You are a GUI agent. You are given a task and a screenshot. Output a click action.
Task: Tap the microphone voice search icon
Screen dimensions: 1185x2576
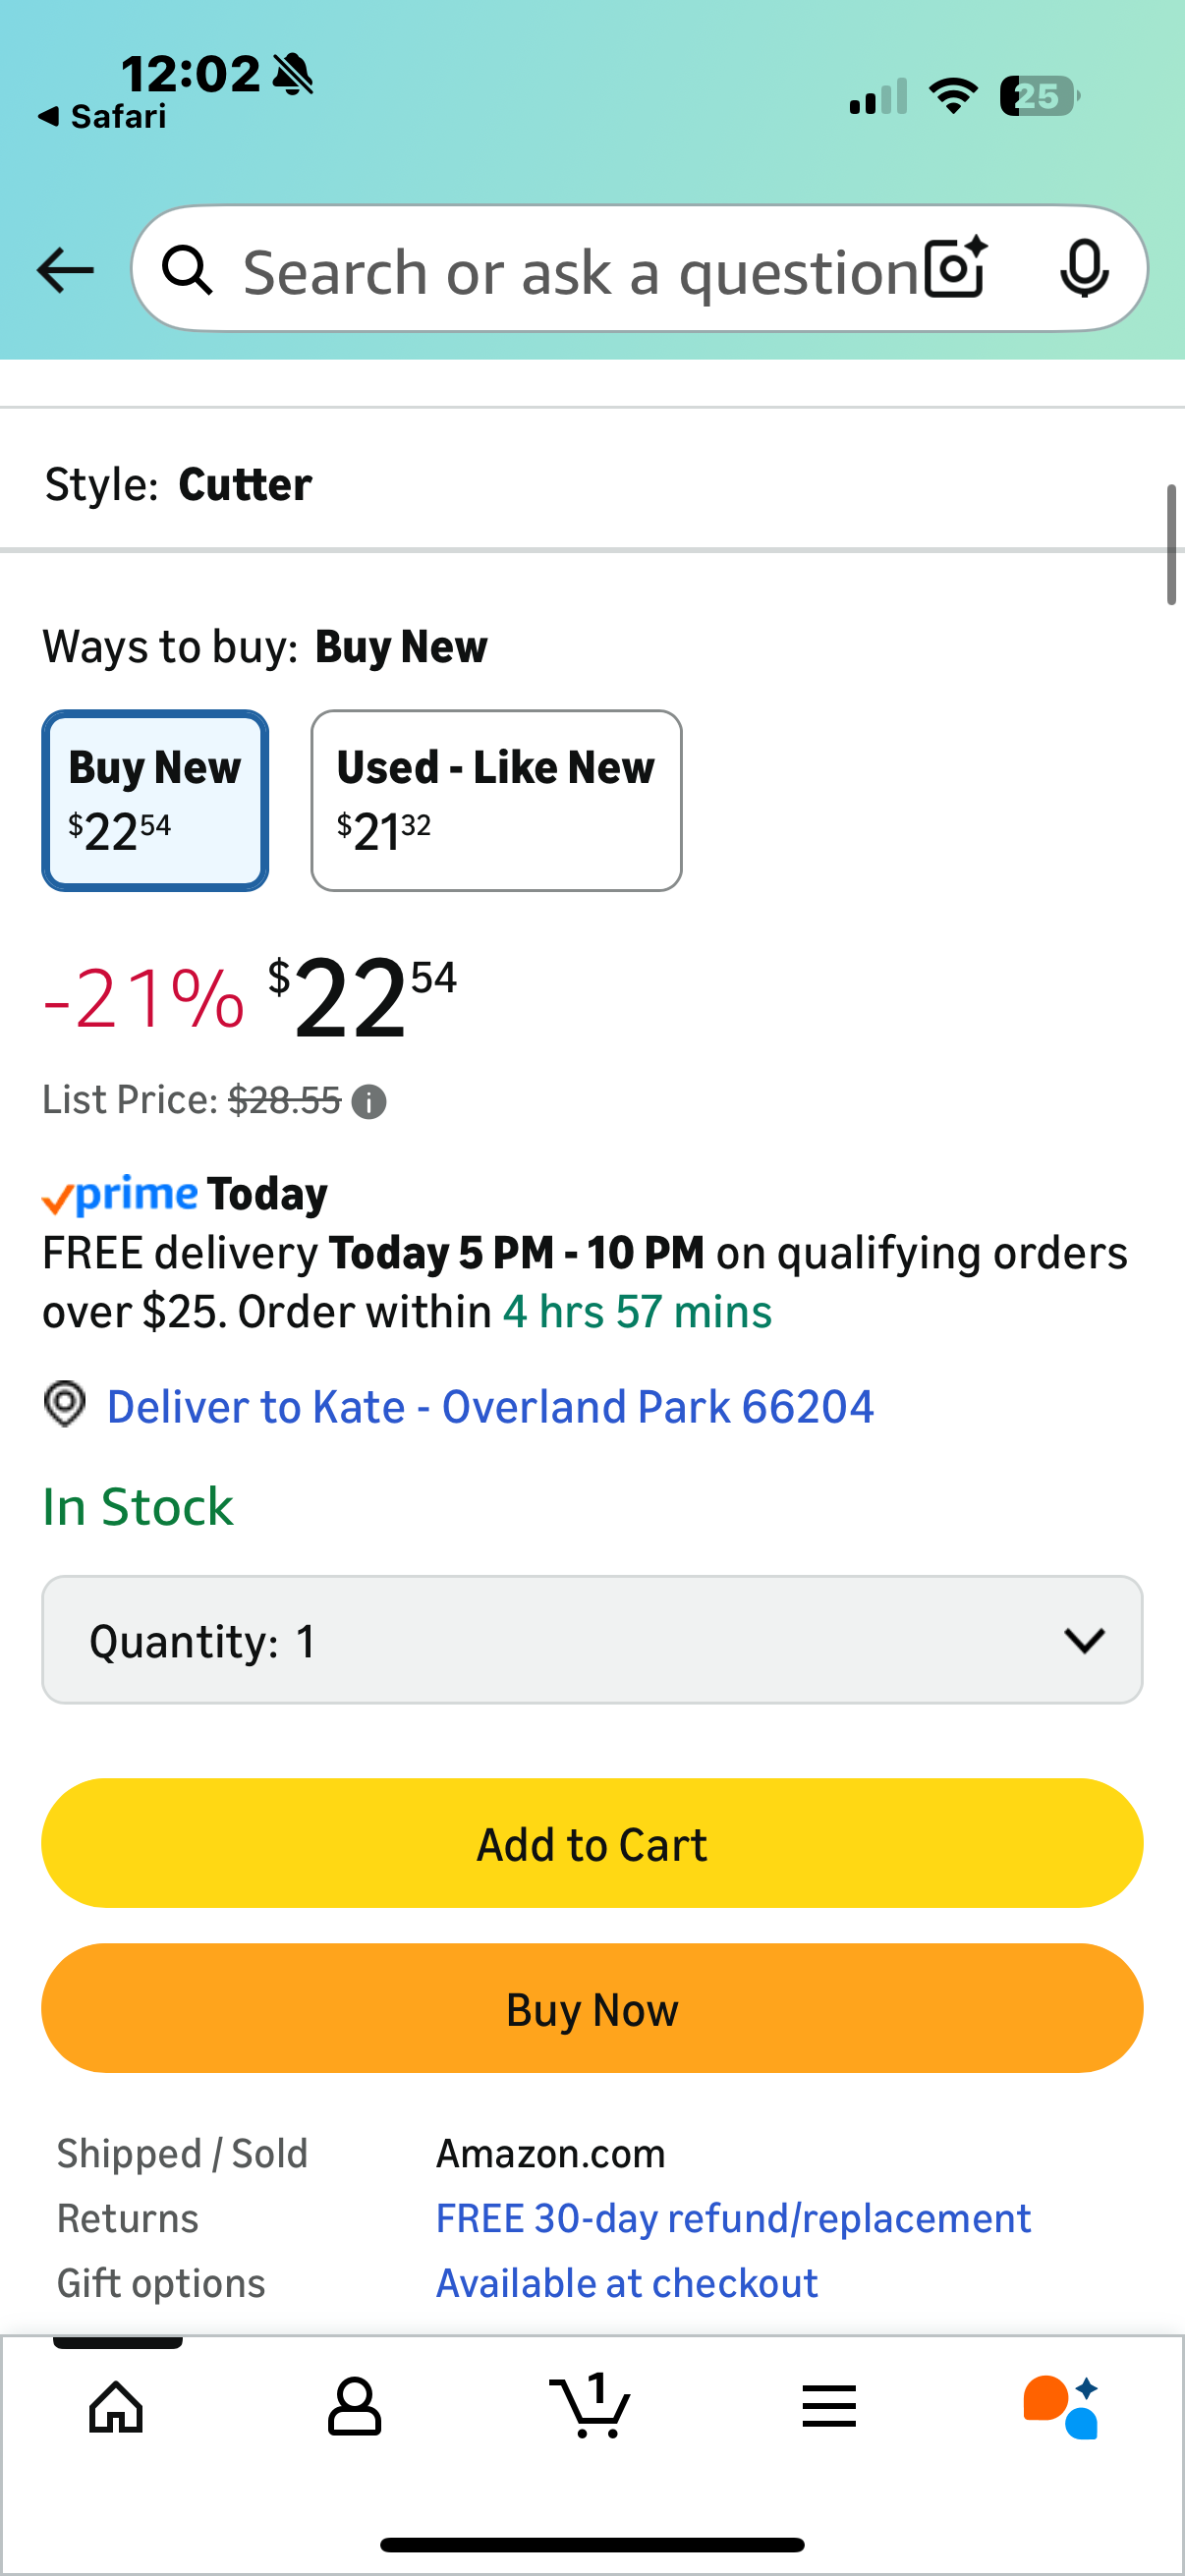point(1083,268)
